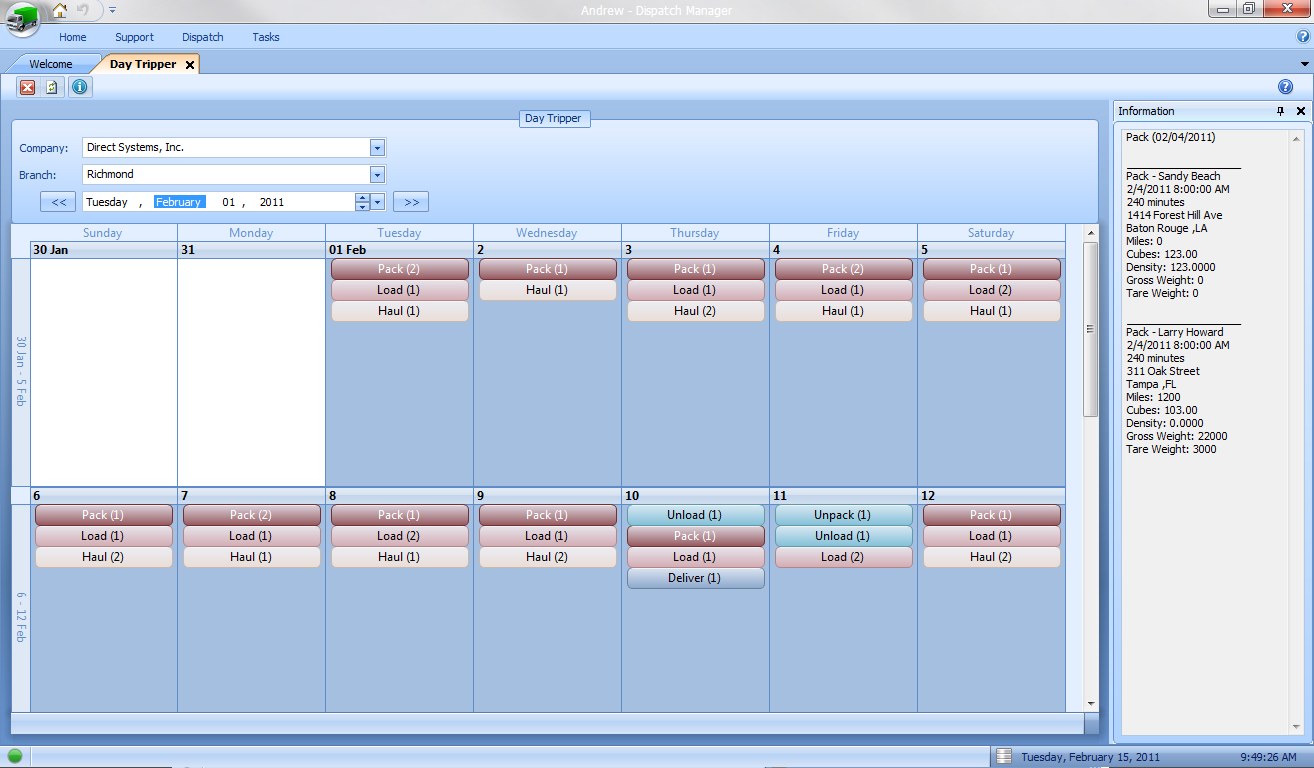Click the Home icon in quick access toolbar

pos(60,10)
